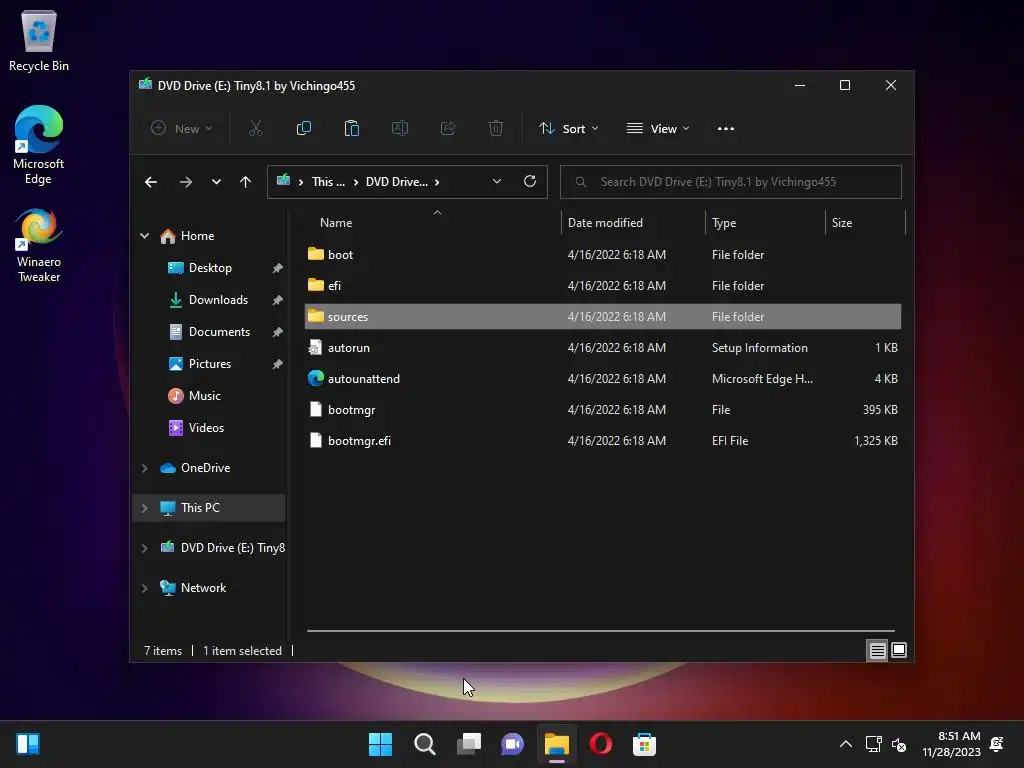Click the Share icon in toolbar
Viewport: 1024px width, 768px height.
click(448, 129)
